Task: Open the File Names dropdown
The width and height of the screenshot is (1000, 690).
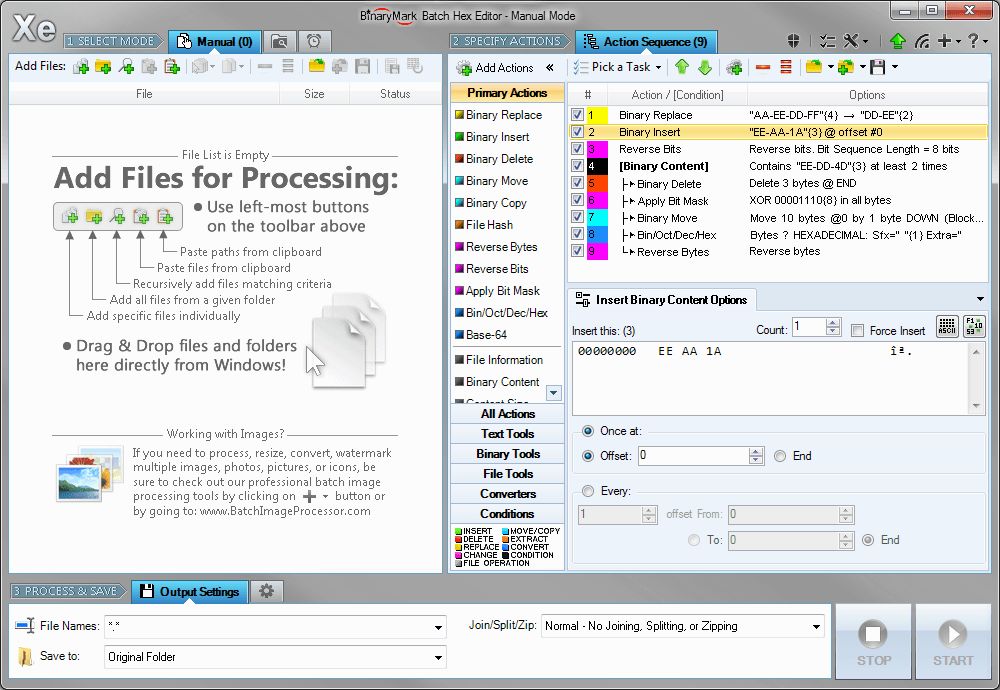Action: click(x=438, y=627)
